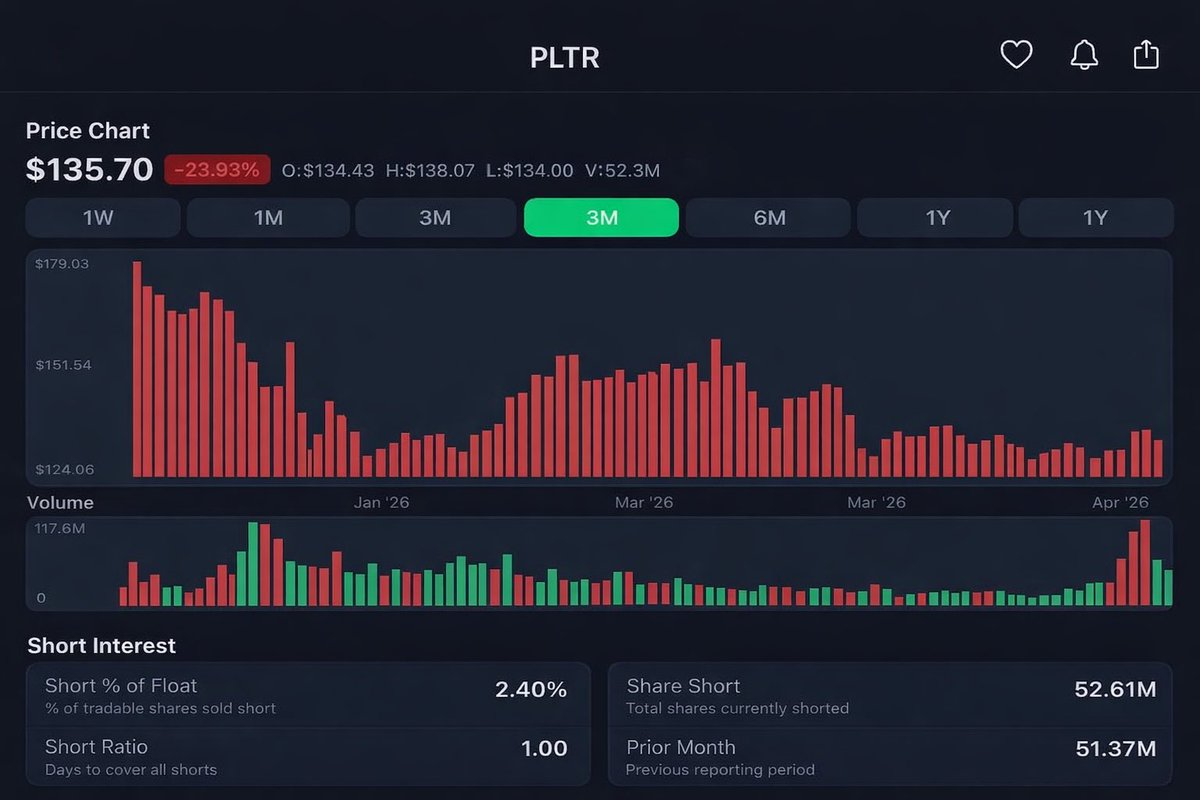
Task: Click the -23.93% change badge
Action: tap(218, 169)
